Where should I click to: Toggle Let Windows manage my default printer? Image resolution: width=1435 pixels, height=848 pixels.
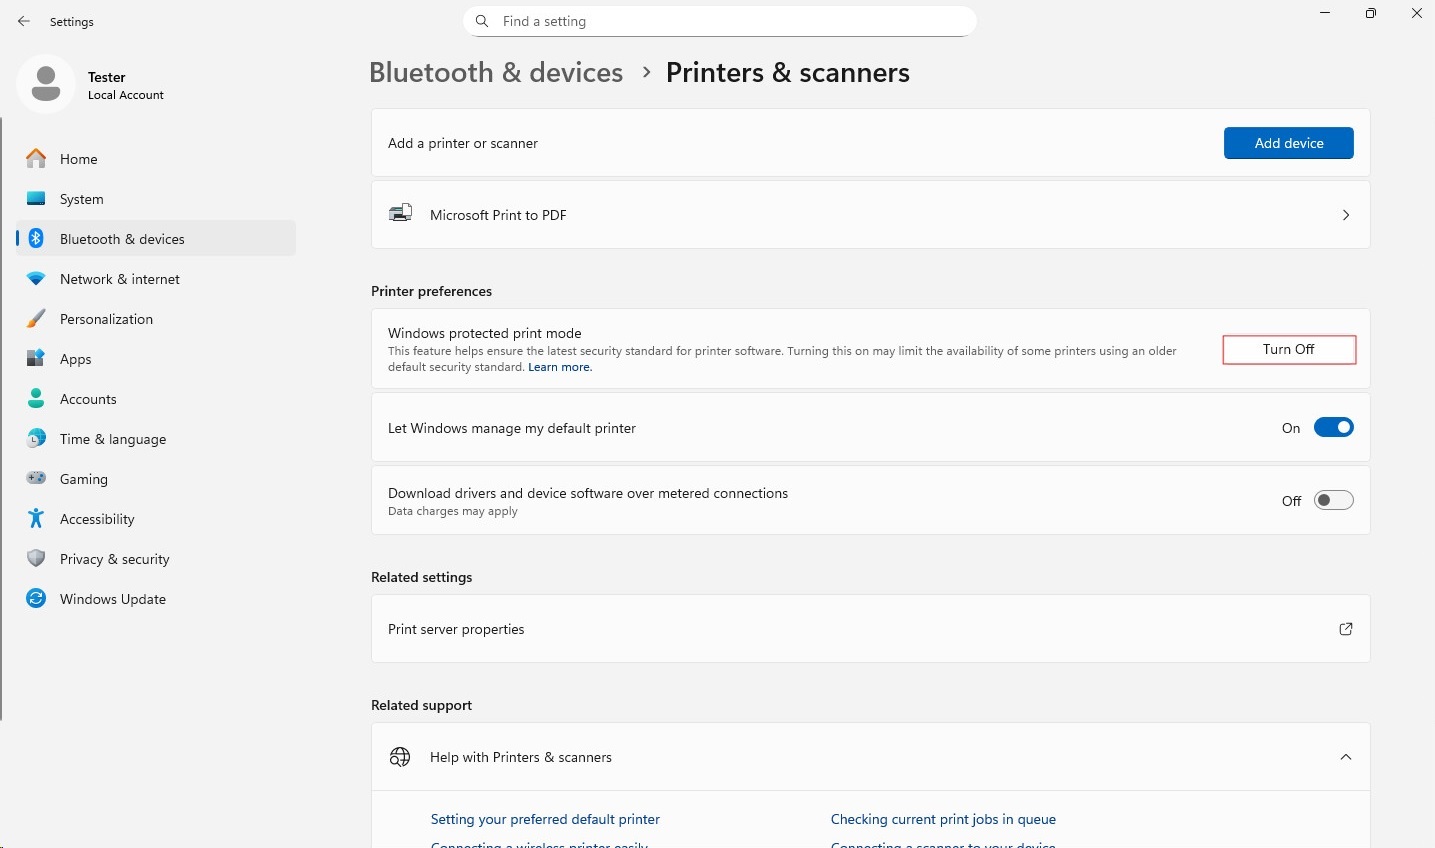coord(1333,428)
